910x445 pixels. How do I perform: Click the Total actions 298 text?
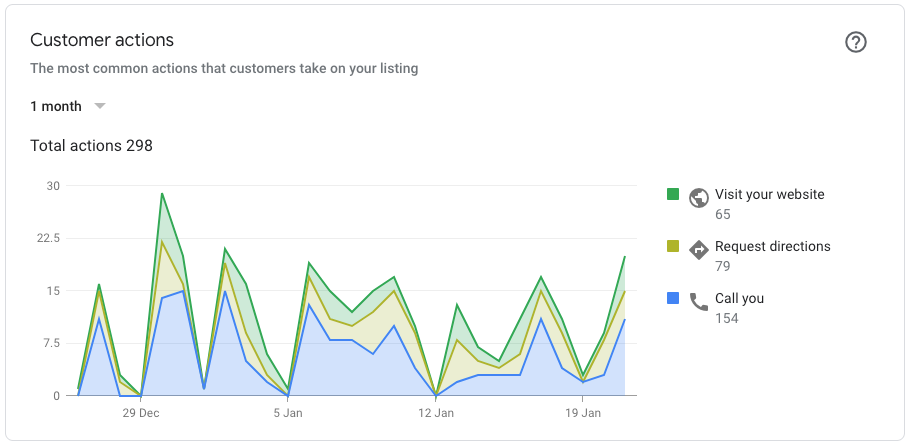91,145
